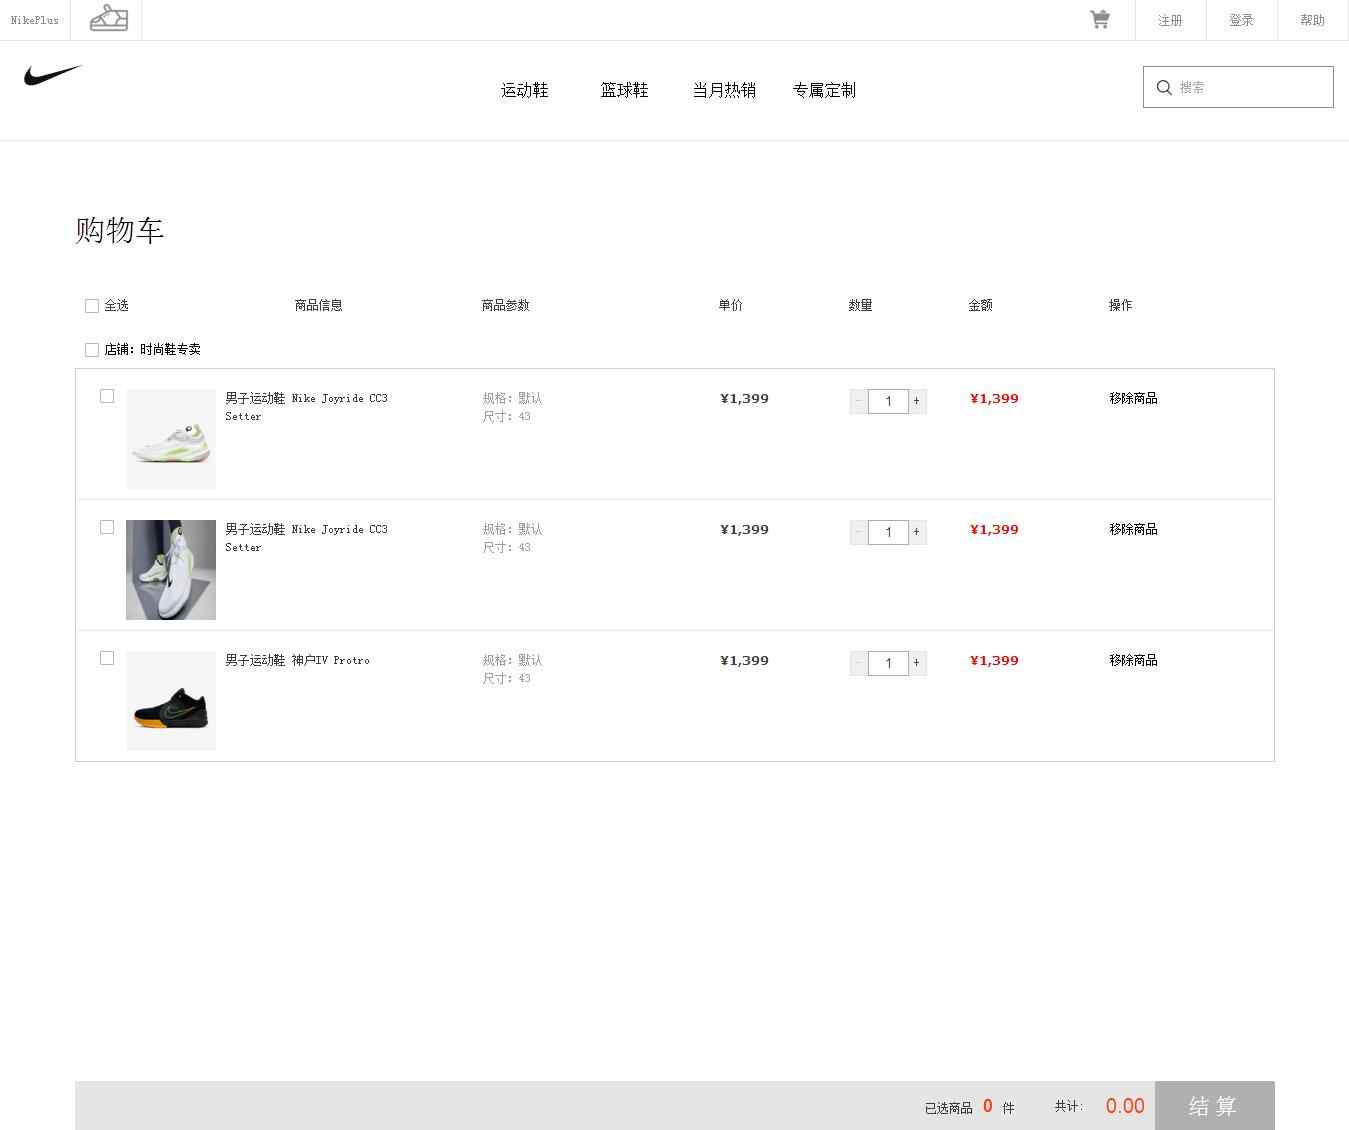Increase quantity for 神户IV Protro
Viewport: 1349px width, 1130px height.
[x=917, y=663]
